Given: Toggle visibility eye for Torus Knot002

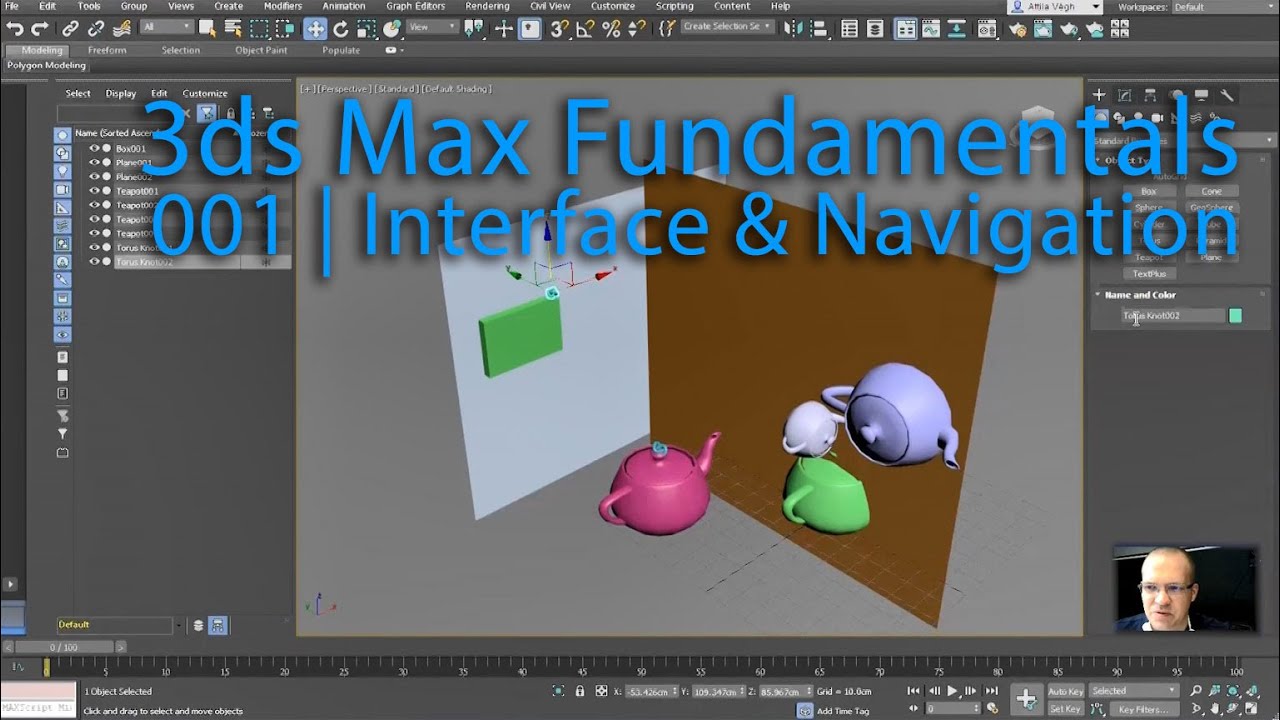Looking at the screenshot, I should tap(95, 262).
